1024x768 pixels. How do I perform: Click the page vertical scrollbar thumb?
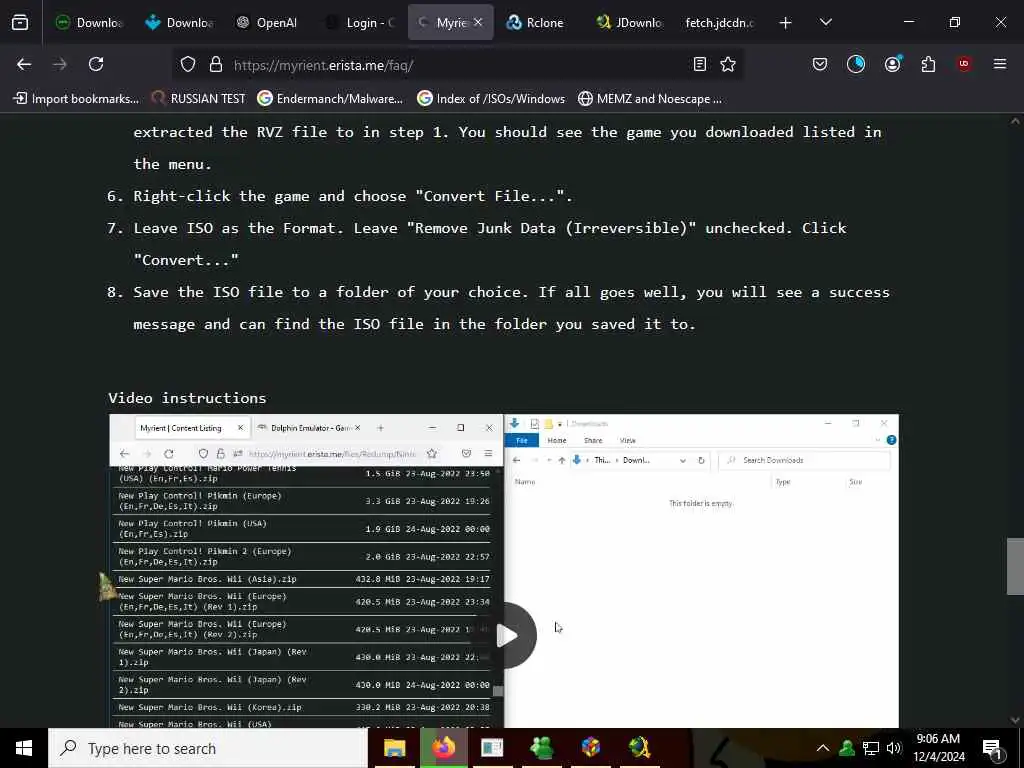(x=1015, y=566)
